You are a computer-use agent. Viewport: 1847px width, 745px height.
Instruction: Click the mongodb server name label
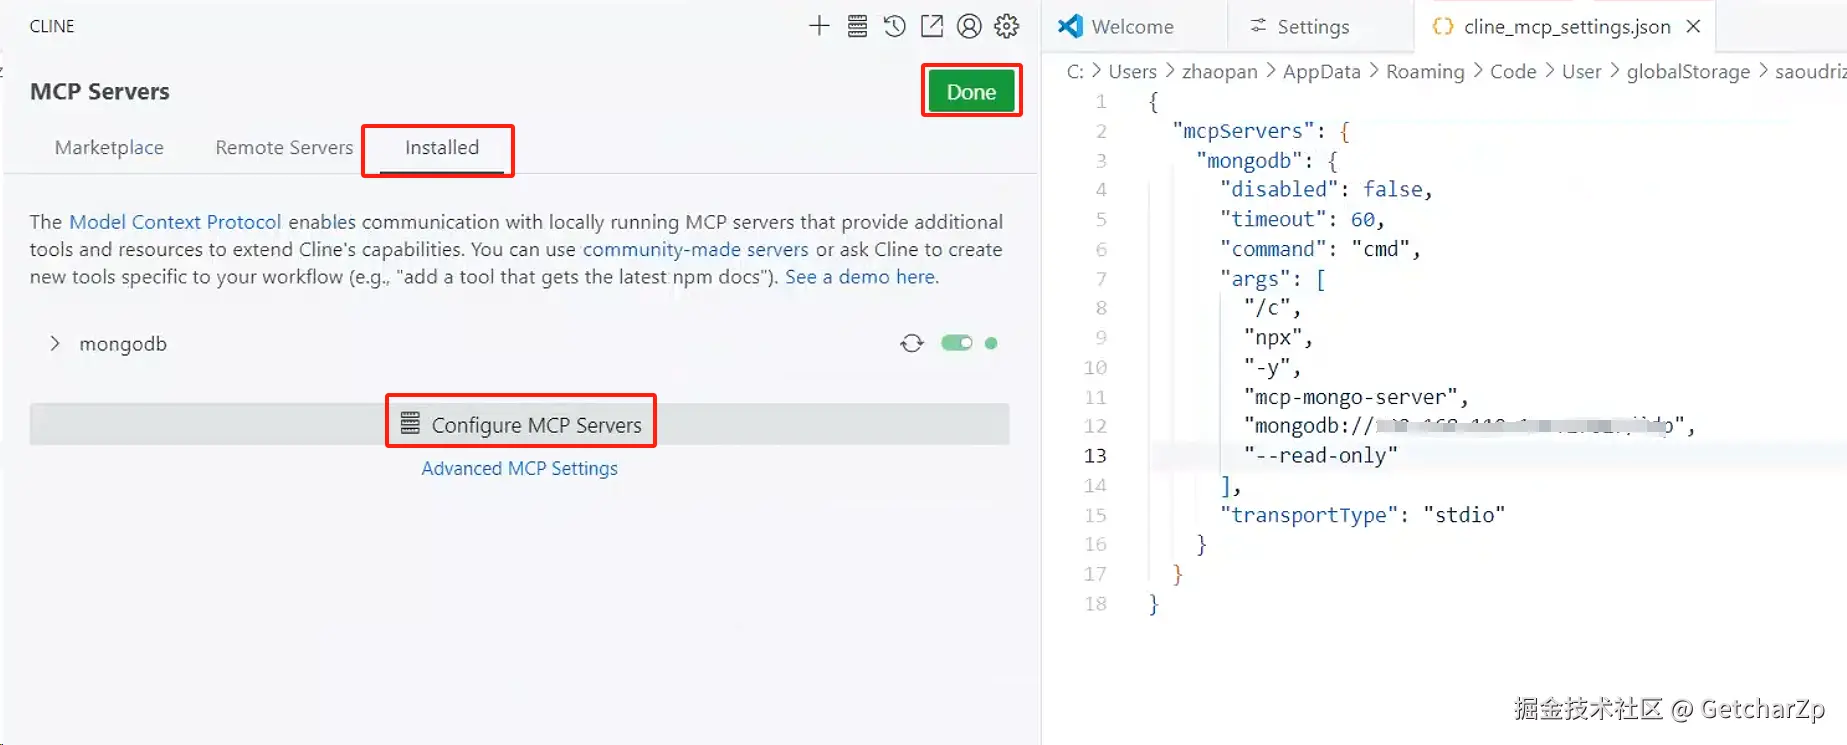(123, 344)
